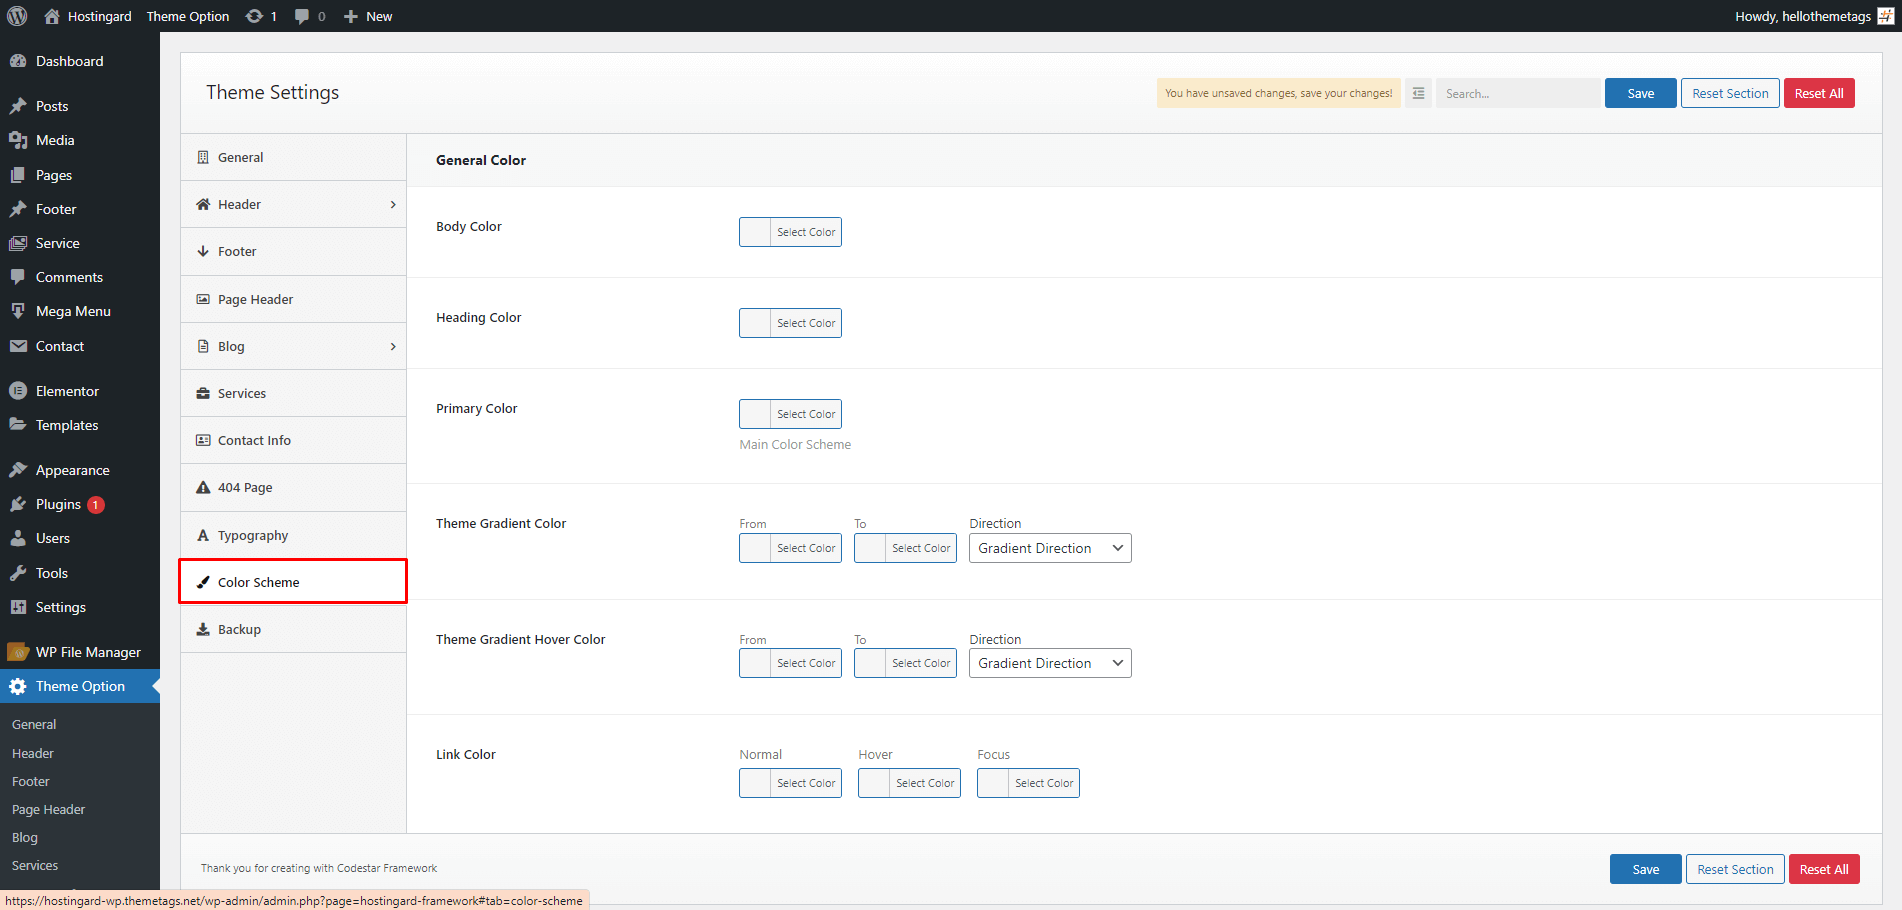
Task: Click the WP File Manager folder icon
Action: pos(18,652)
